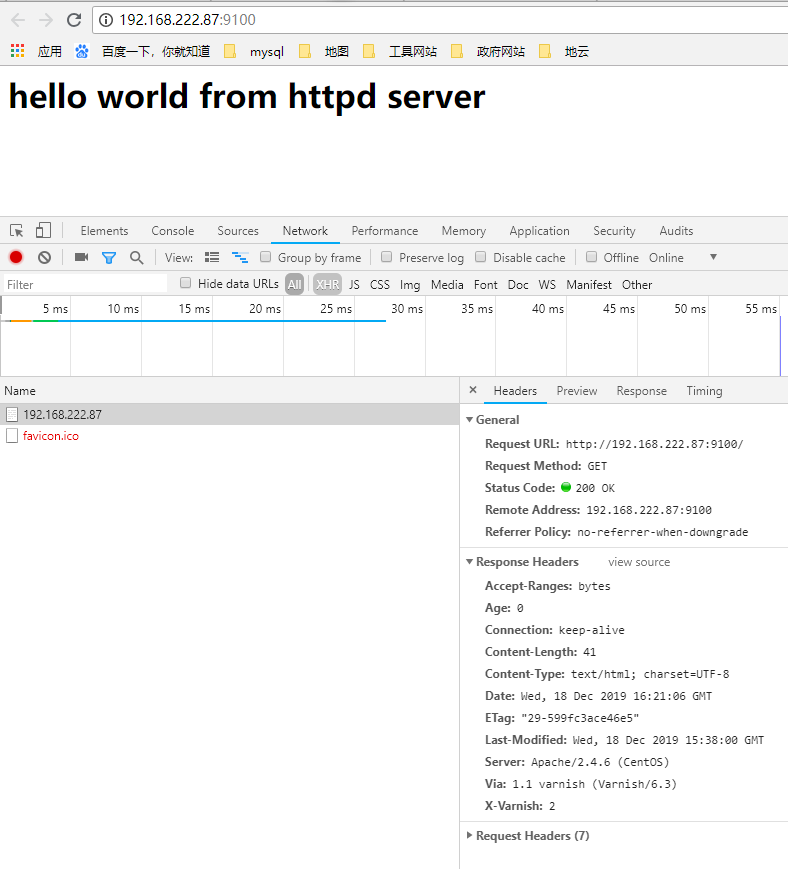Open the Online throttling dropdown
Image resolution: width=788 pixels, height=869 pixels.
pos(683,258)
